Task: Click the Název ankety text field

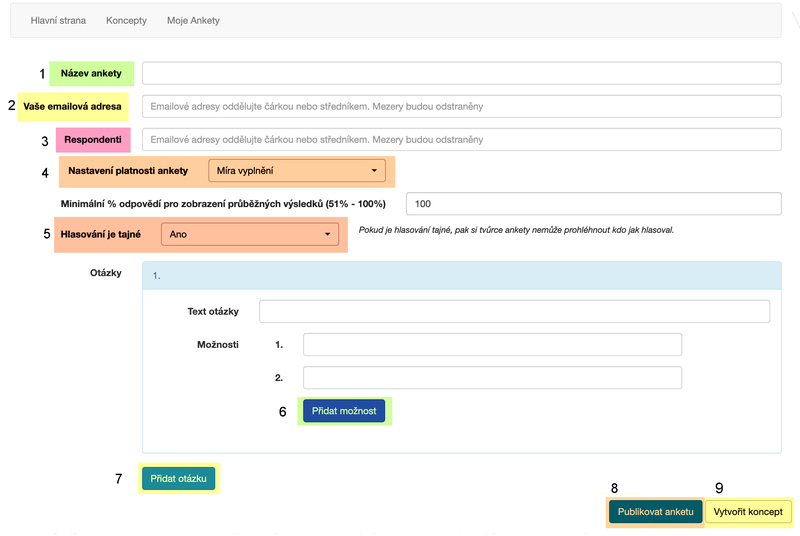Action: (x=461, y=73)
